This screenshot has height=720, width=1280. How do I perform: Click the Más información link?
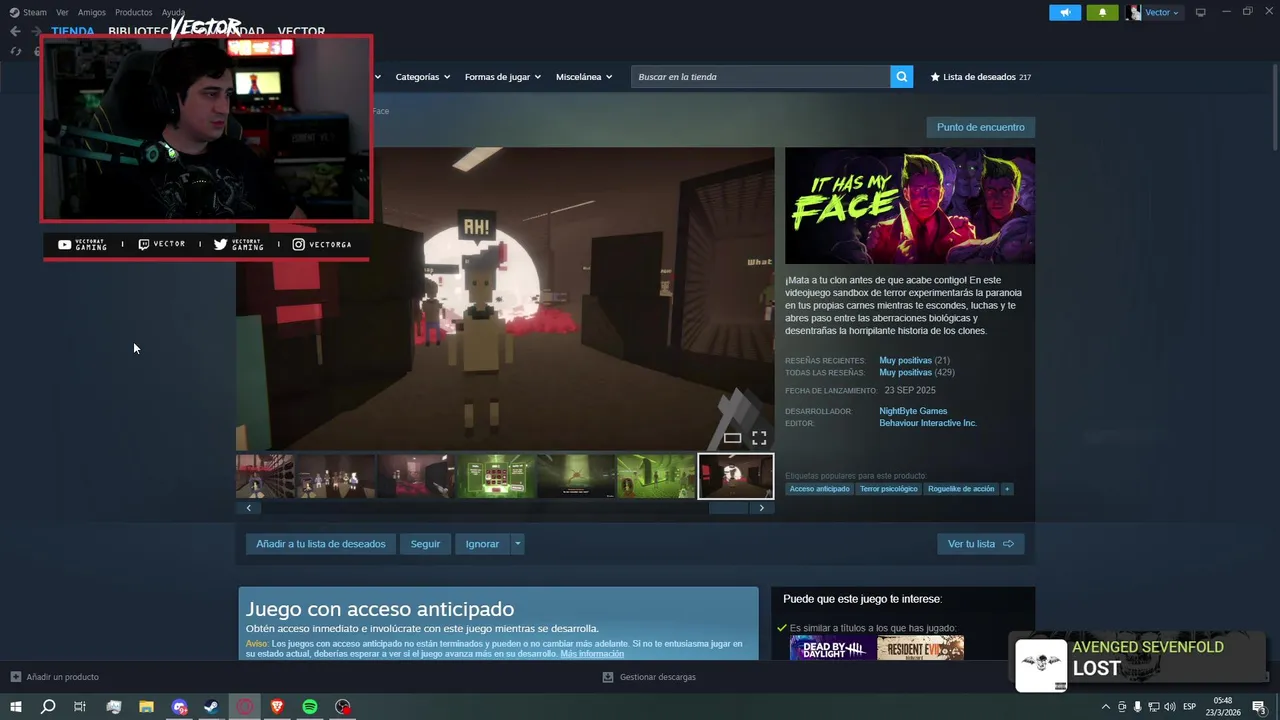(x=592, y=654)
